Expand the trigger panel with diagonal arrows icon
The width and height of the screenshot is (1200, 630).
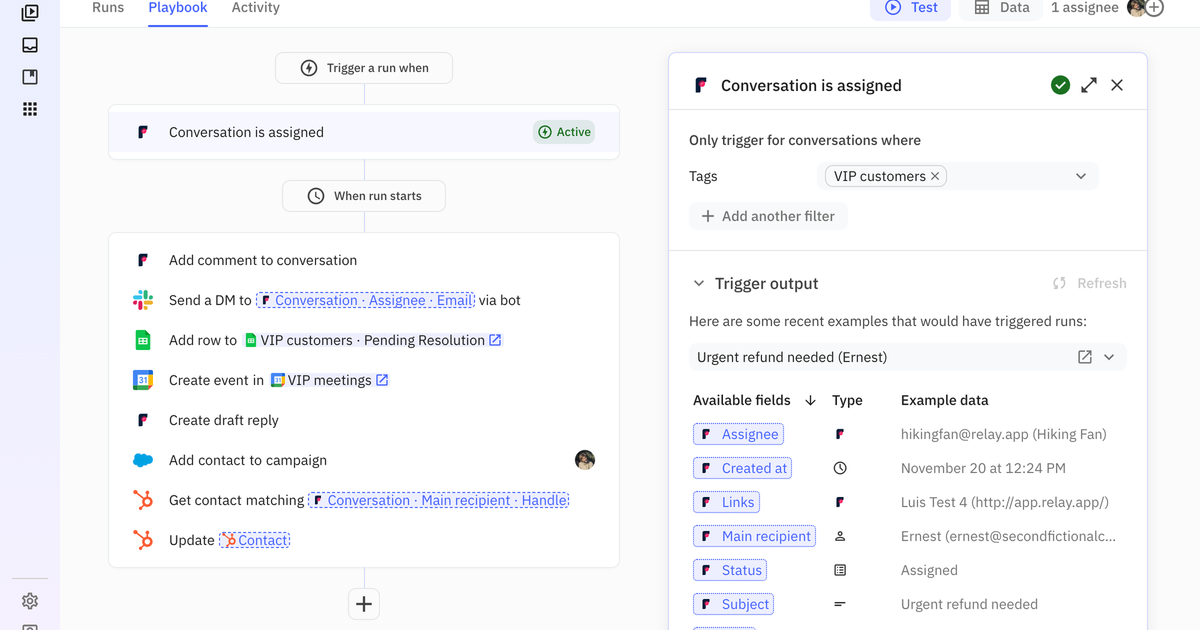pyautogui.click(x=1088, y=85)
